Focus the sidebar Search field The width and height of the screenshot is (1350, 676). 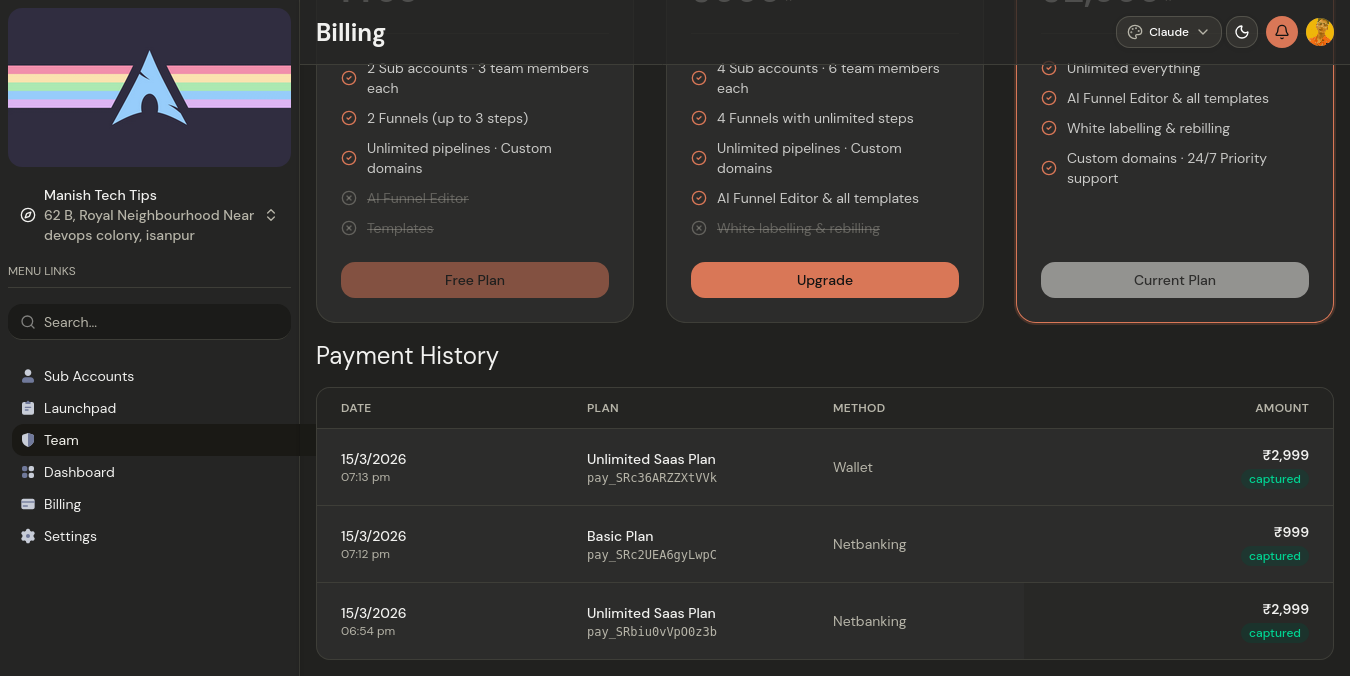150,322
